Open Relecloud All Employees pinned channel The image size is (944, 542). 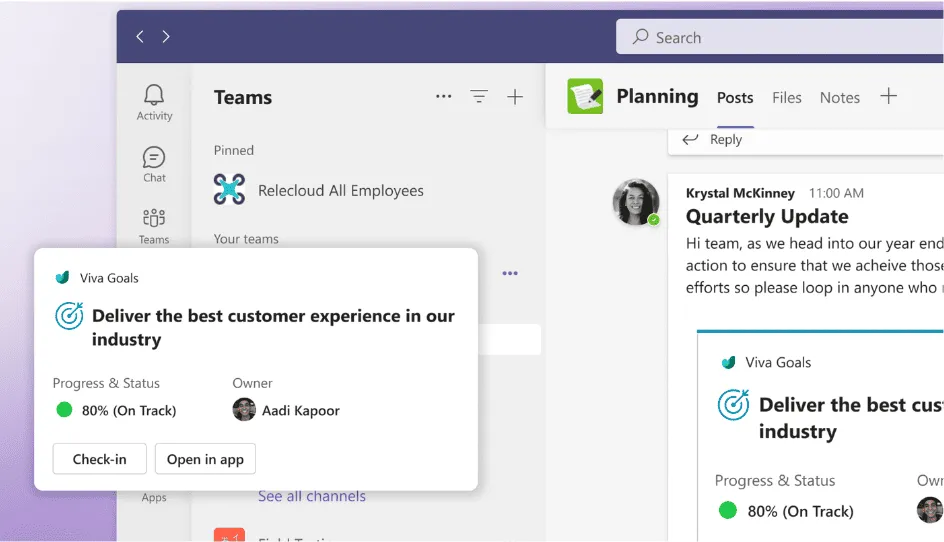click(340, 190)
